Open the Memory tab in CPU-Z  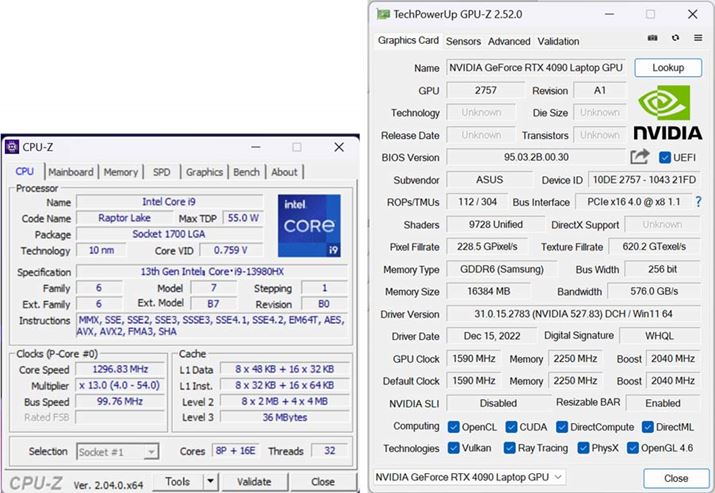pos(121,172)
